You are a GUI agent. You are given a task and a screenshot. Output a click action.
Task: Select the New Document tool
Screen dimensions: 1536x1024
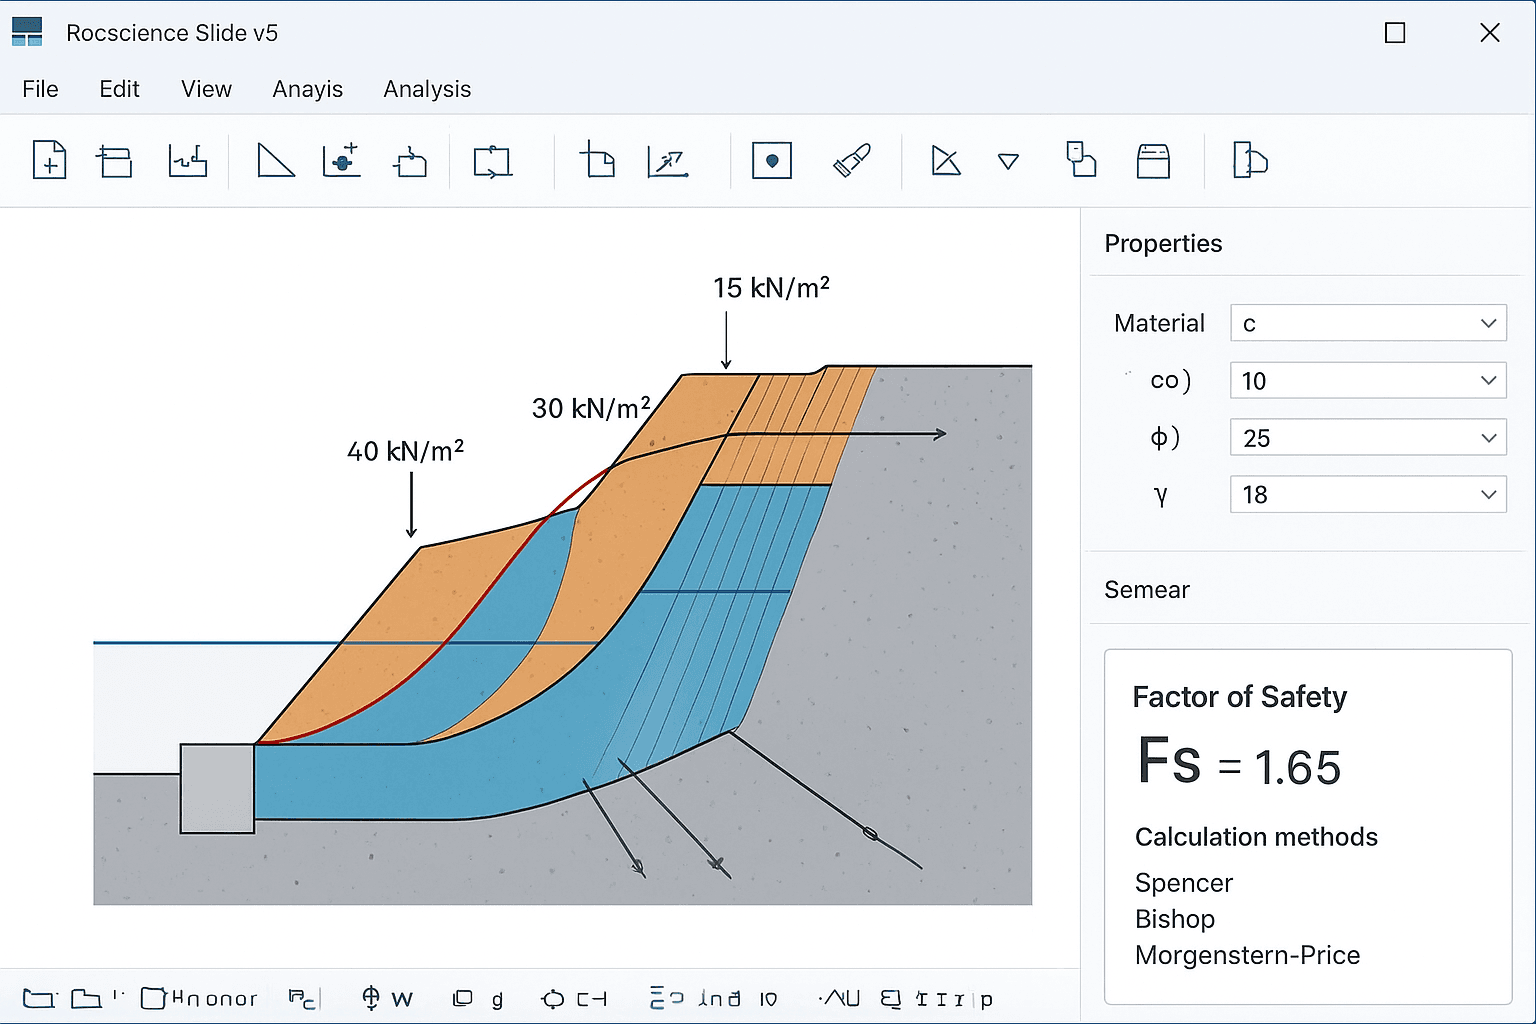click(49, 160)
